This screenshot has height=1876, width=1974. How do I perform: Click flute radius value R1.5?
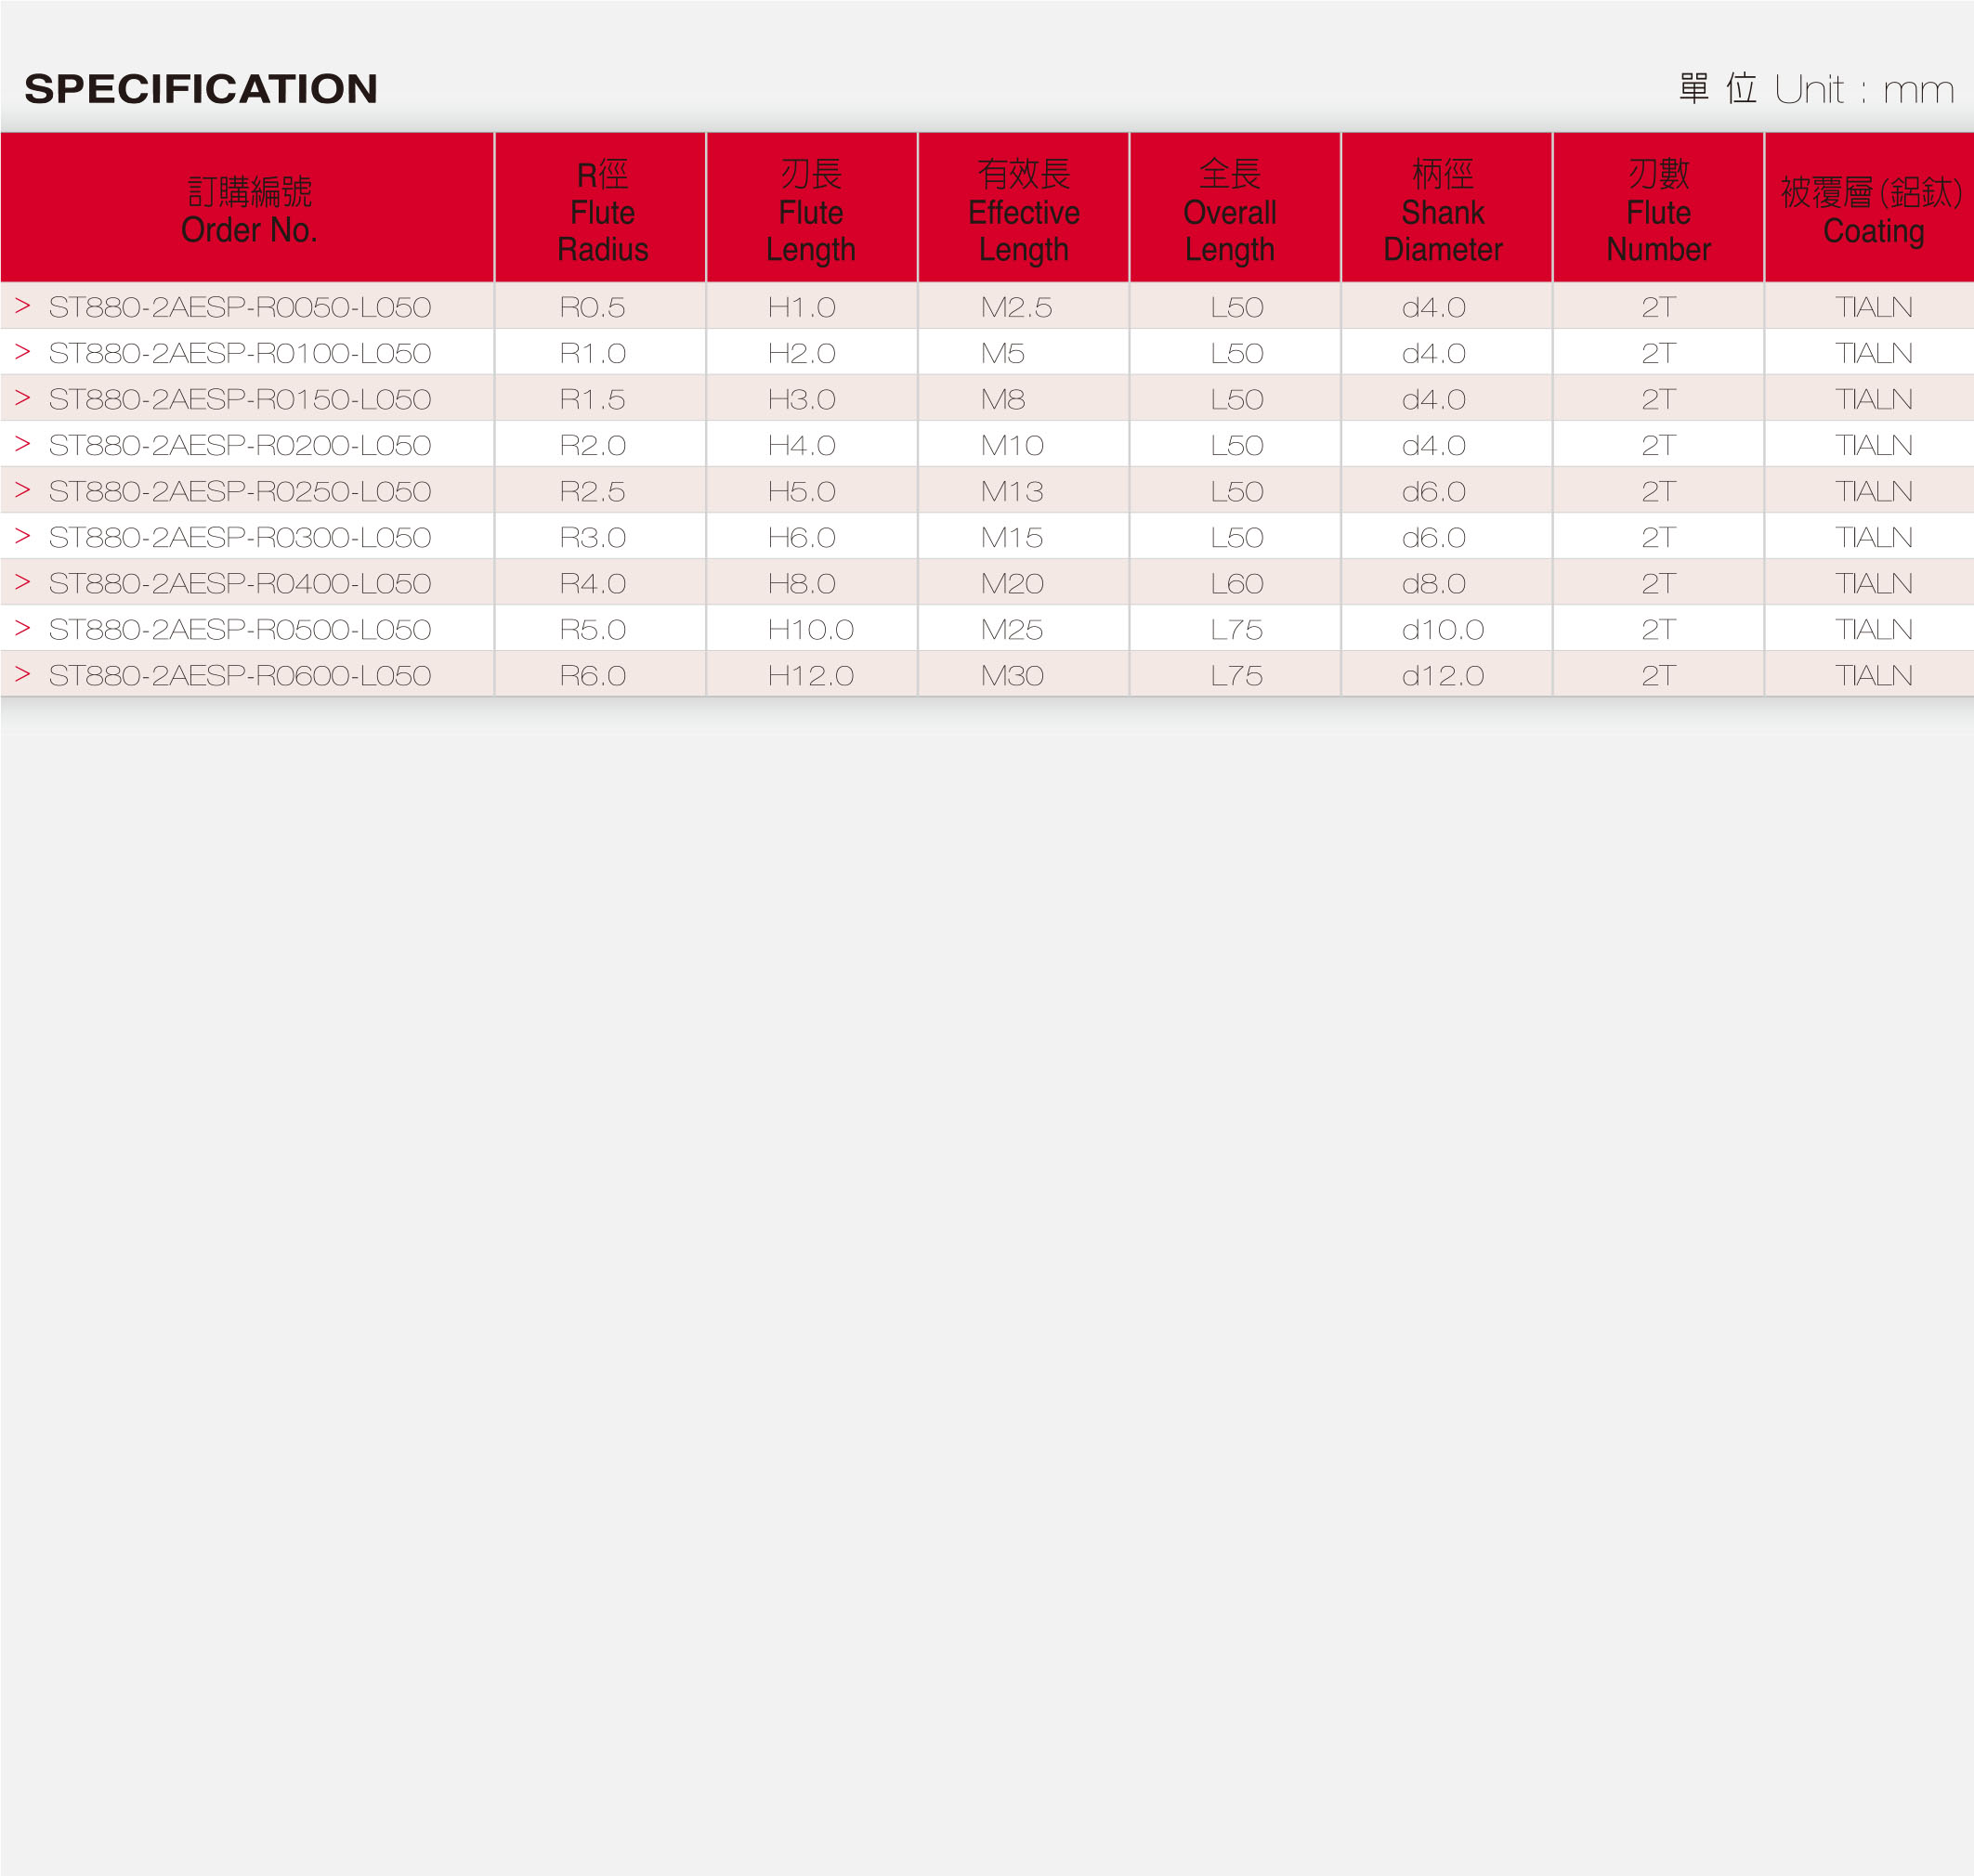coord(592,399)
